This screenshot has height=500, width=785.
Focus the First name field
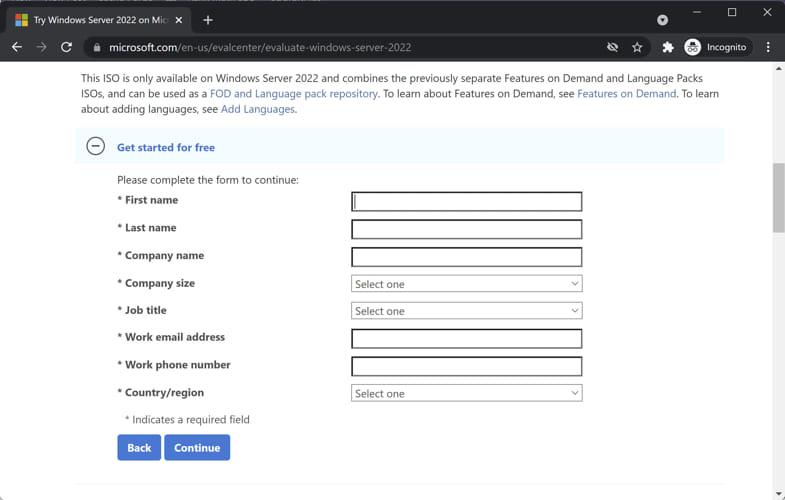click(x=467, y=202)
